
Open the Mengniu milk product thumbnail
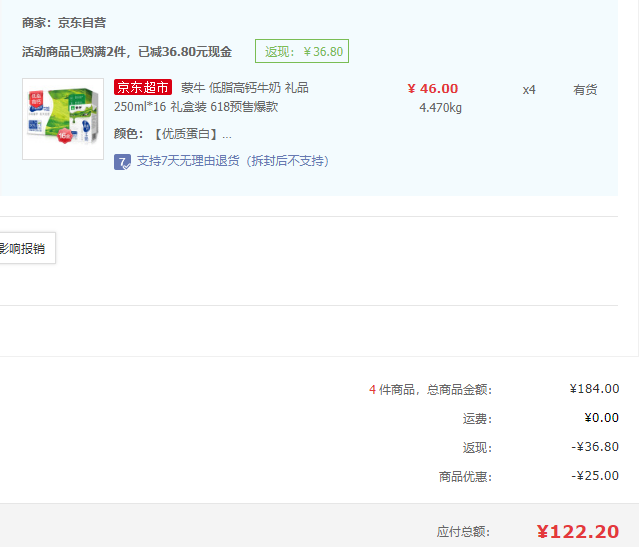[x=63, y=119]
